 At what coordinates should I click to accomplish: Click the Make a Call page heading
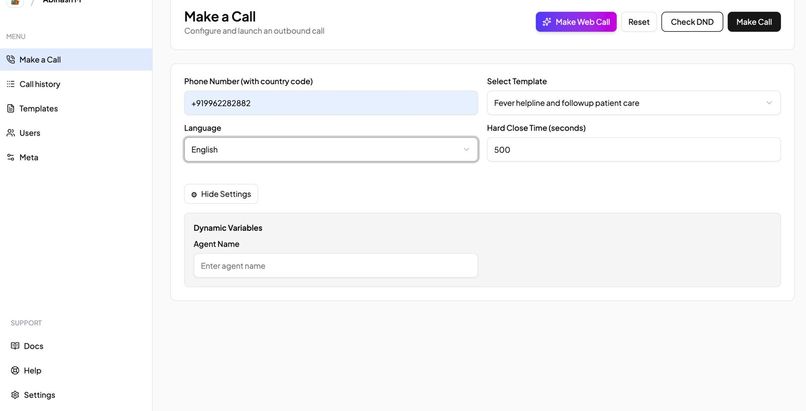point(220,16)
